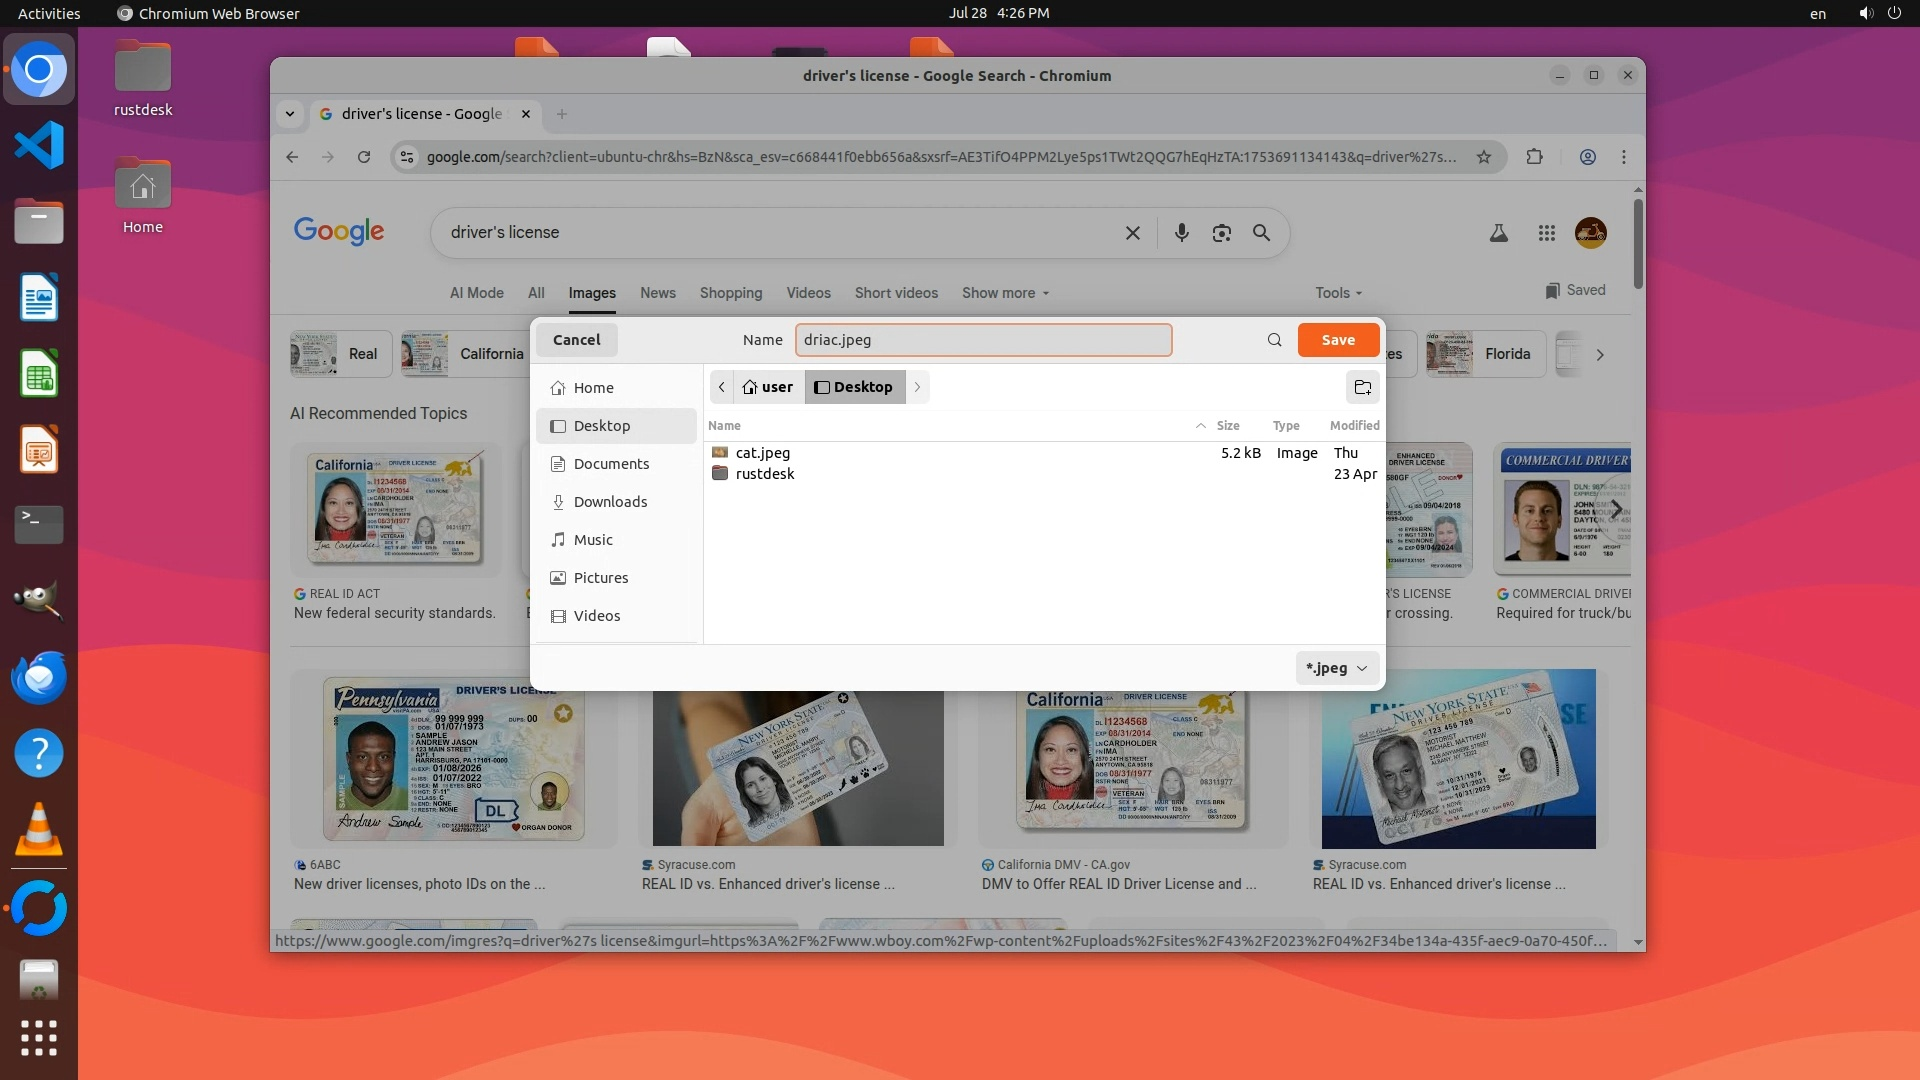Sort files by the Name column
The image size is (1920, 1080).
click(725, 426)
